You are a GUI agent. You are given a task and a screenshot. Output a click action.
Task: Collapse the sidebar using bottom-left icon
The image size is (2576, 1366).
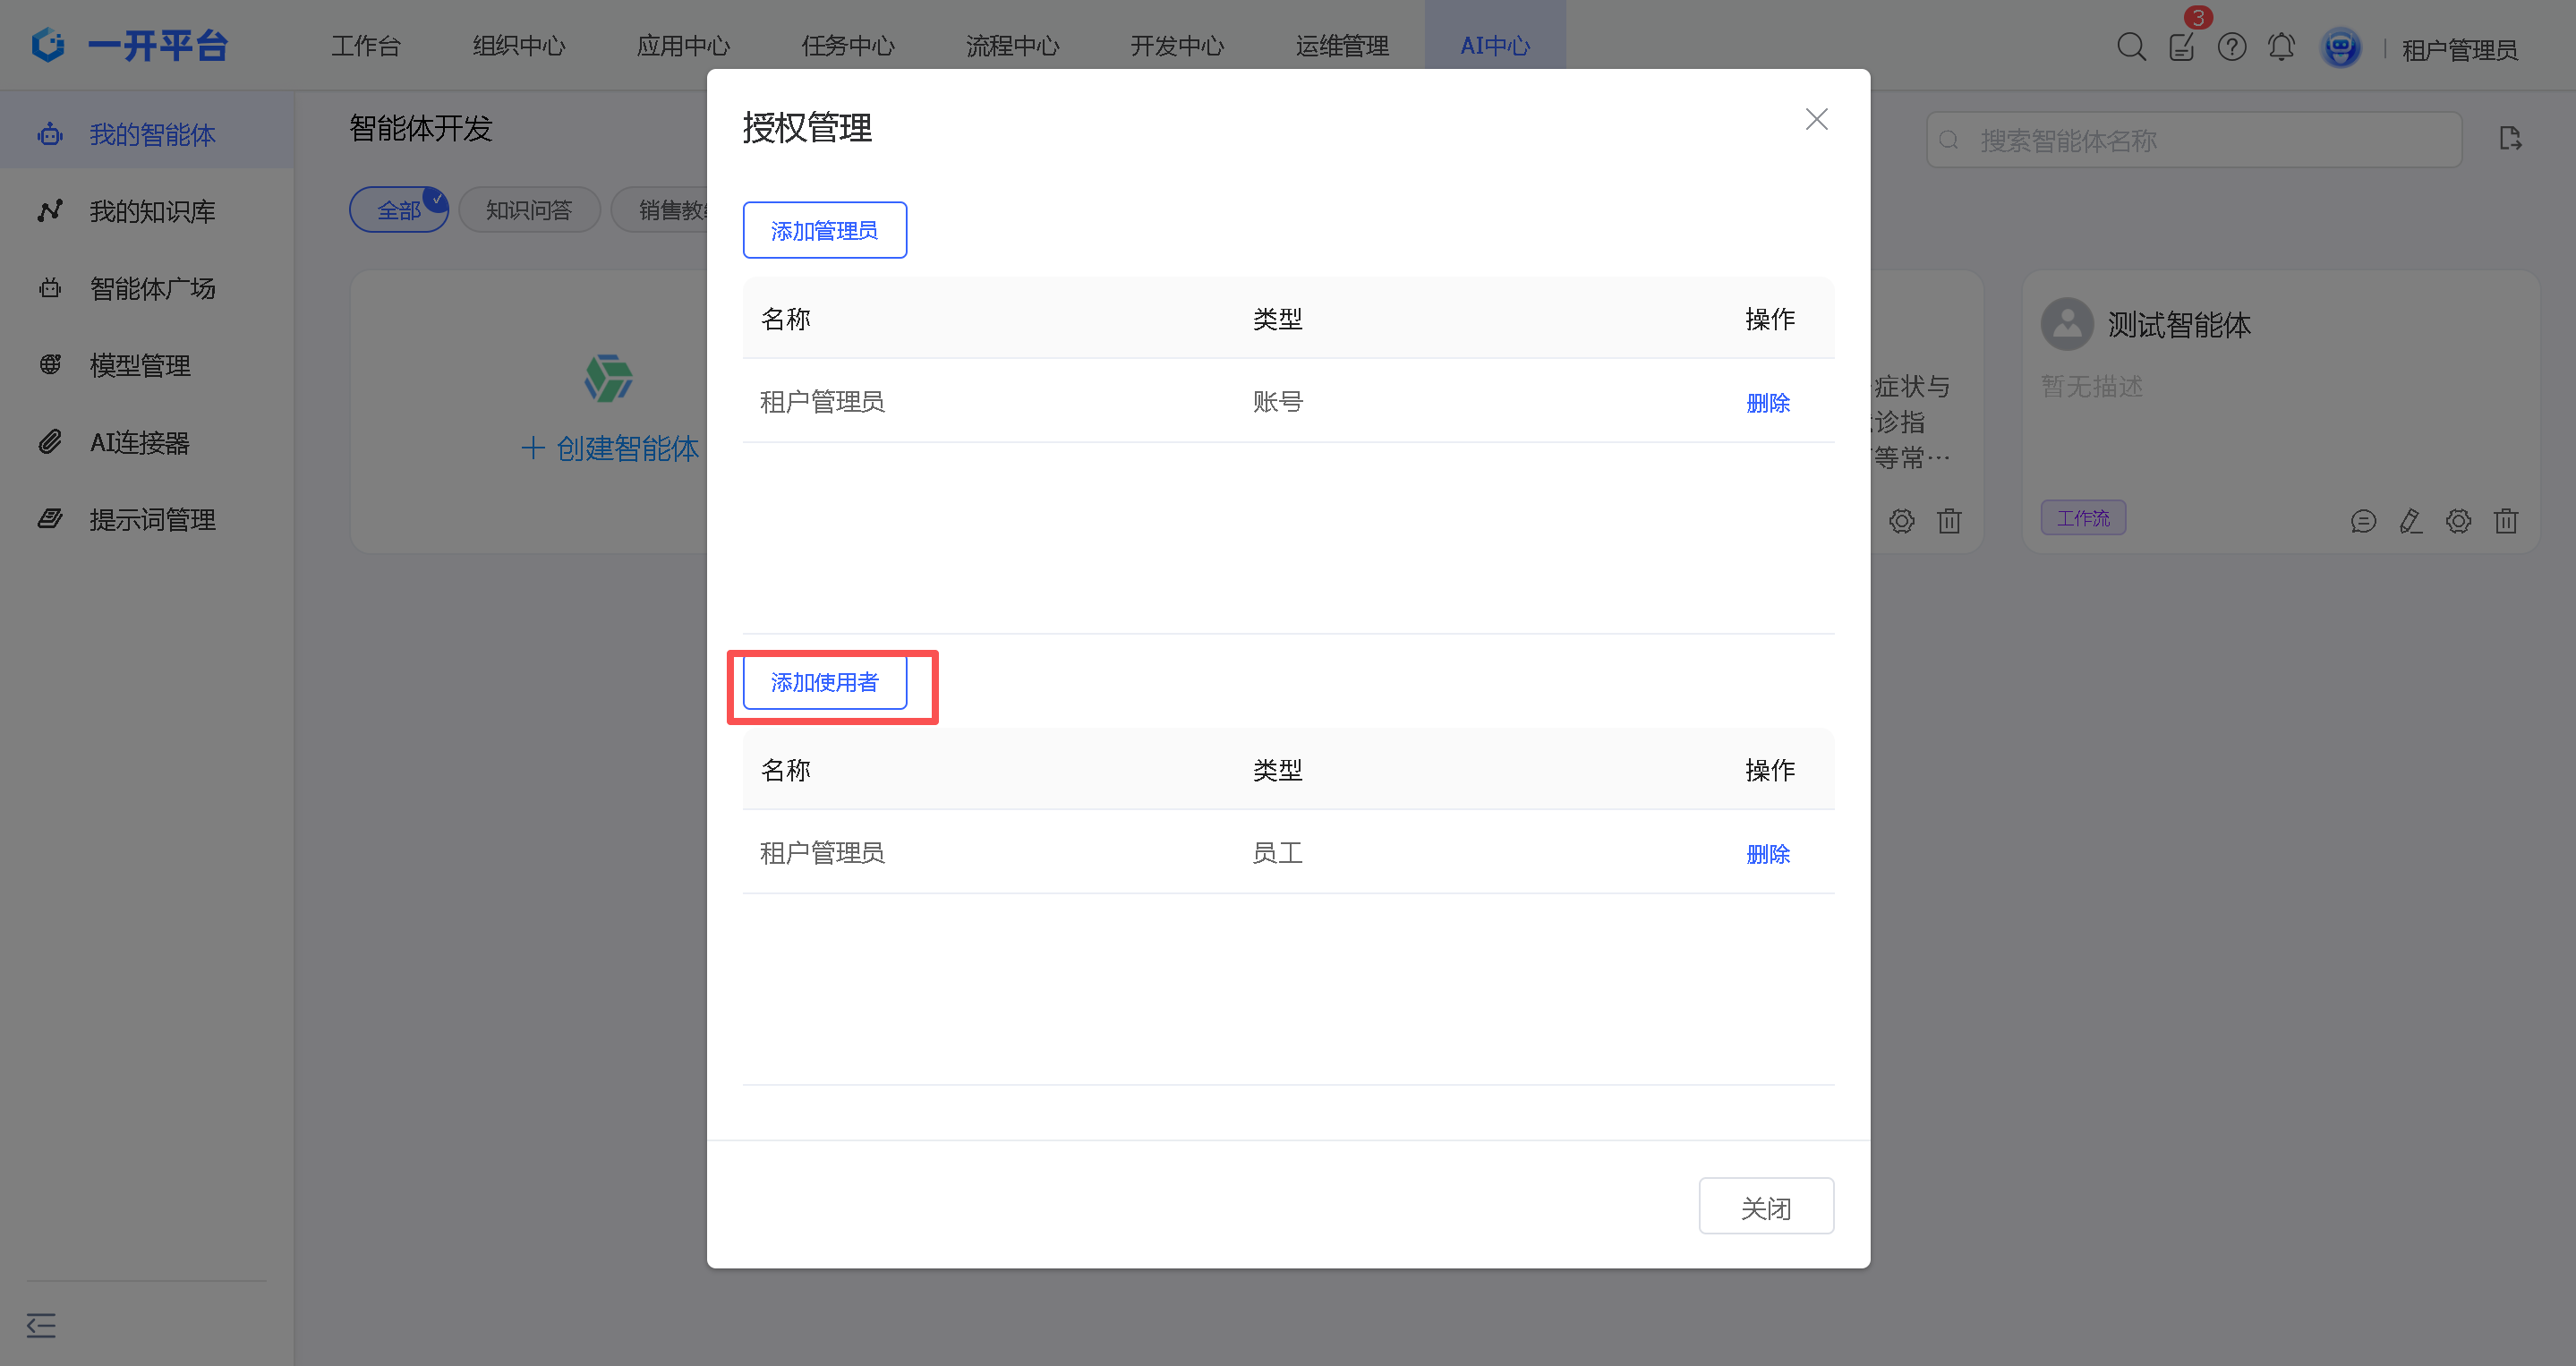pyautogui.click(x=41, y=1325)
